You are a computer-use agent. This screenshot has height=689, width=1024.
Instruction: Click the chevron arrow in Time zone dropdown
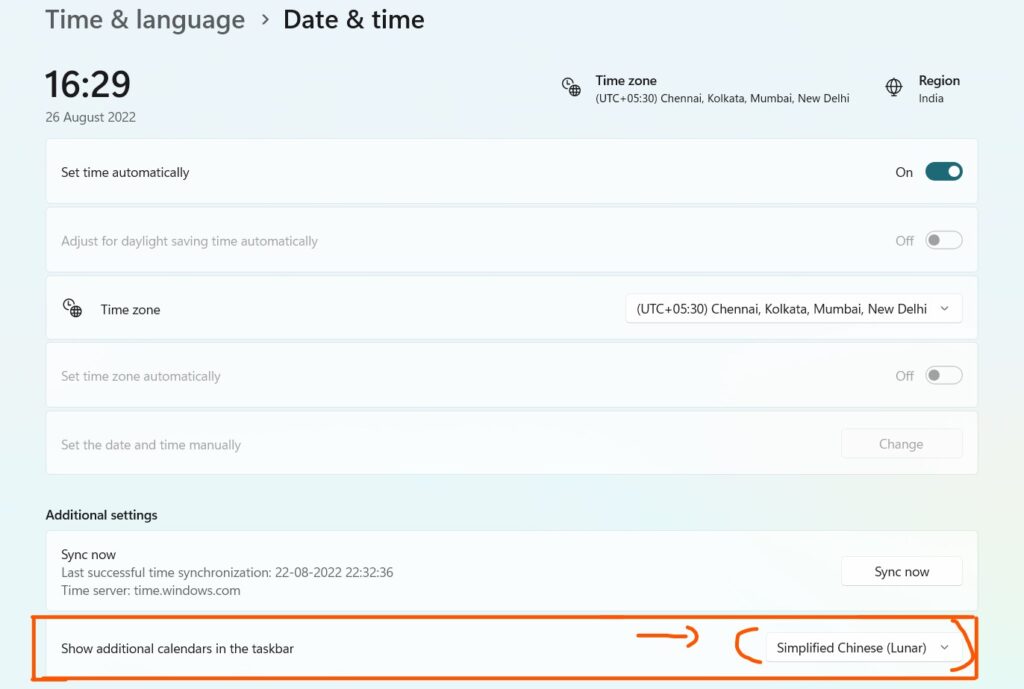(x=945, y=309)
